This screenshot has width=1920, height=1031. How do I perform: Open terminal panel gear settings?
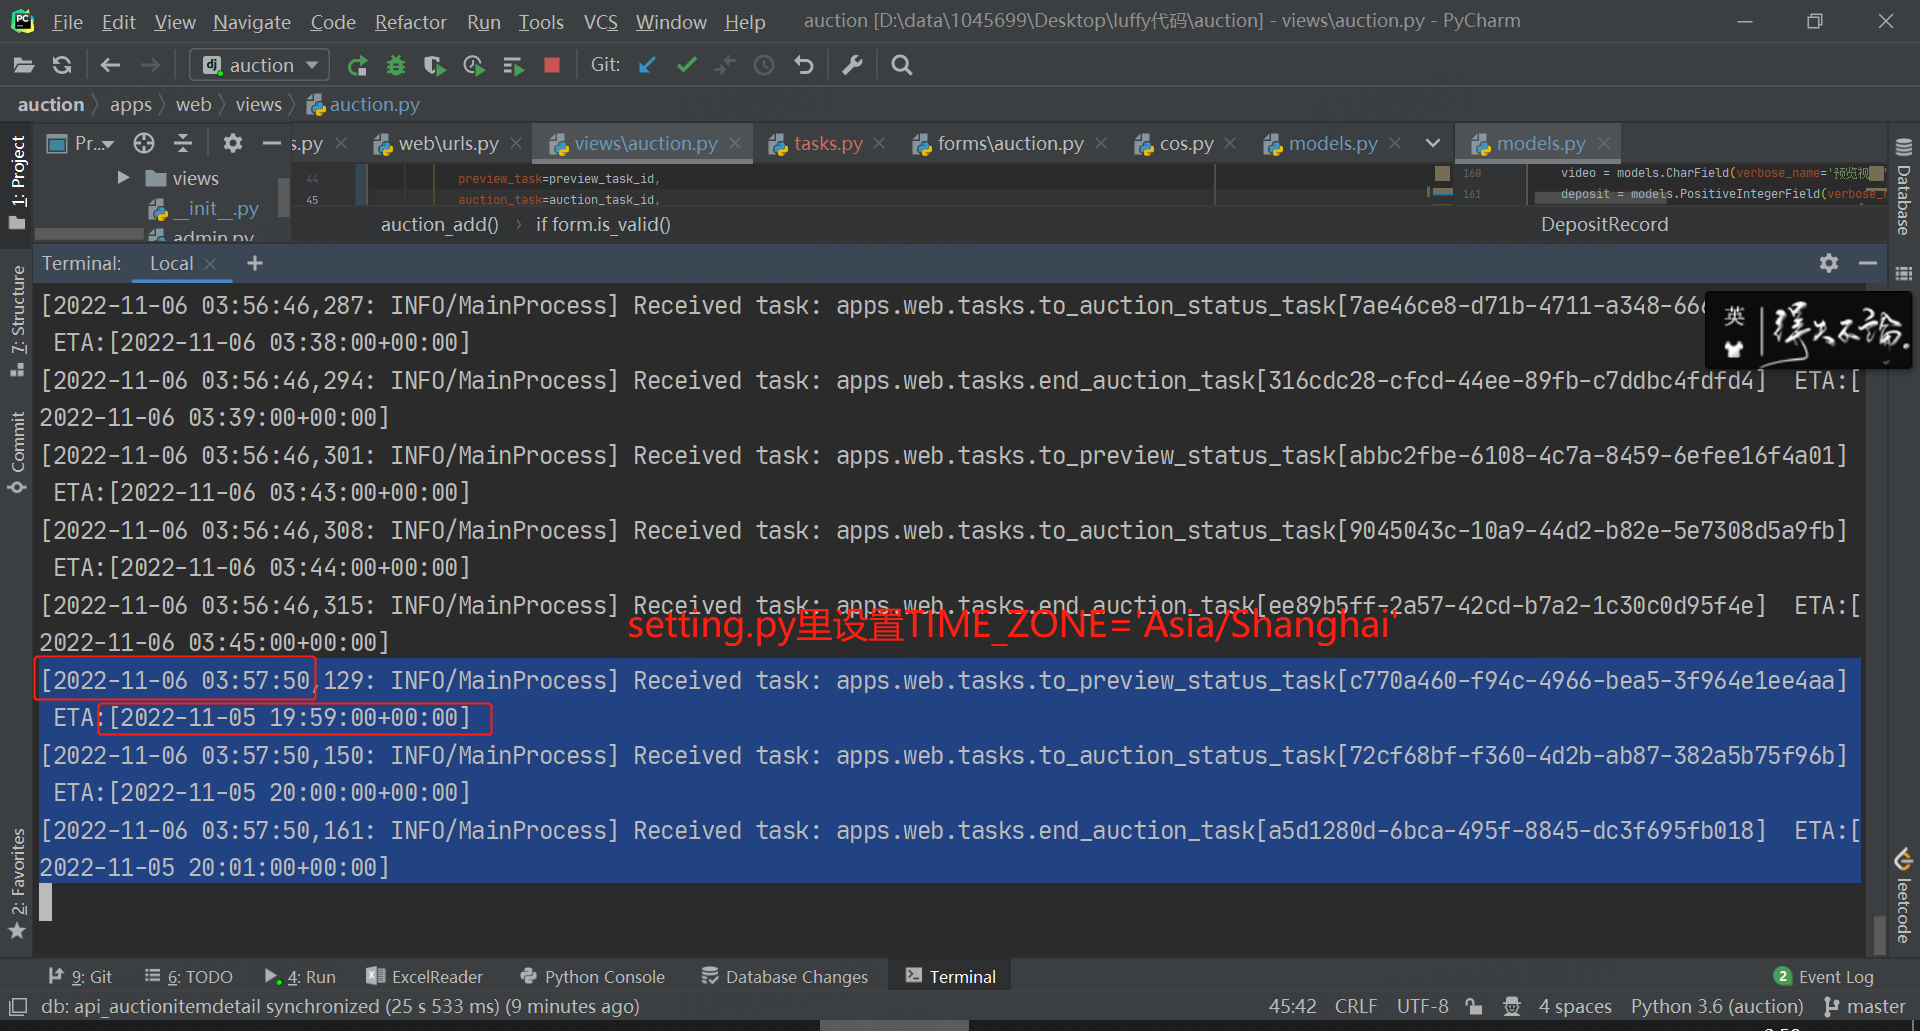click(1829, 263)
